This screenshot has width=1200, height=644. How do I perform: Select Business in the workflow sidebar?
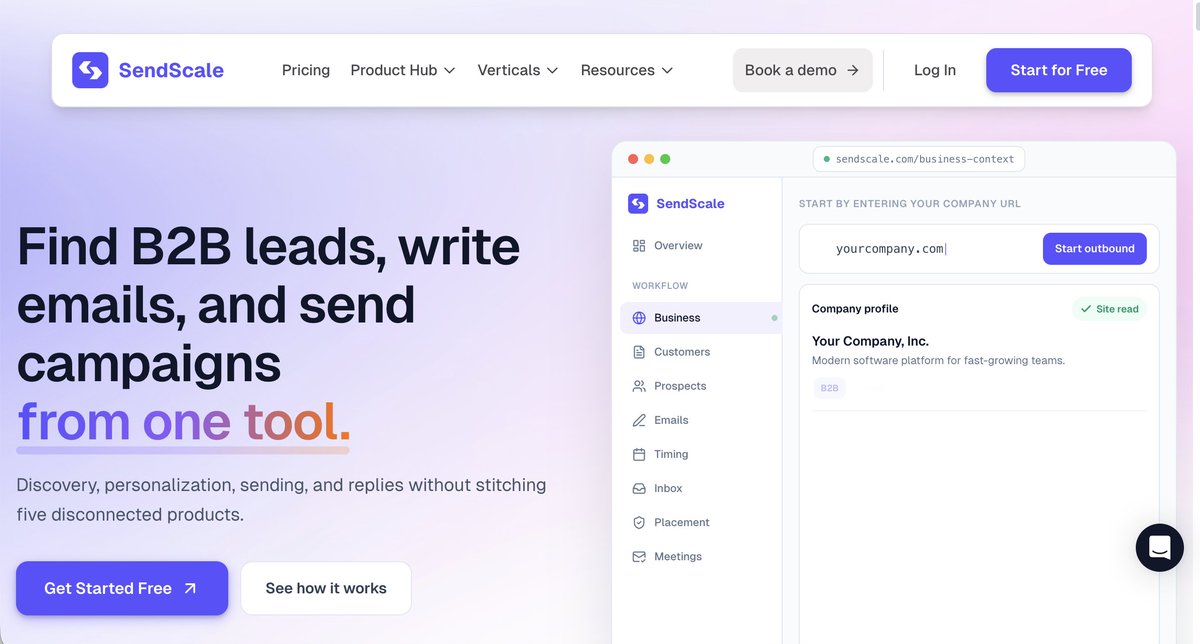[701, 318]
